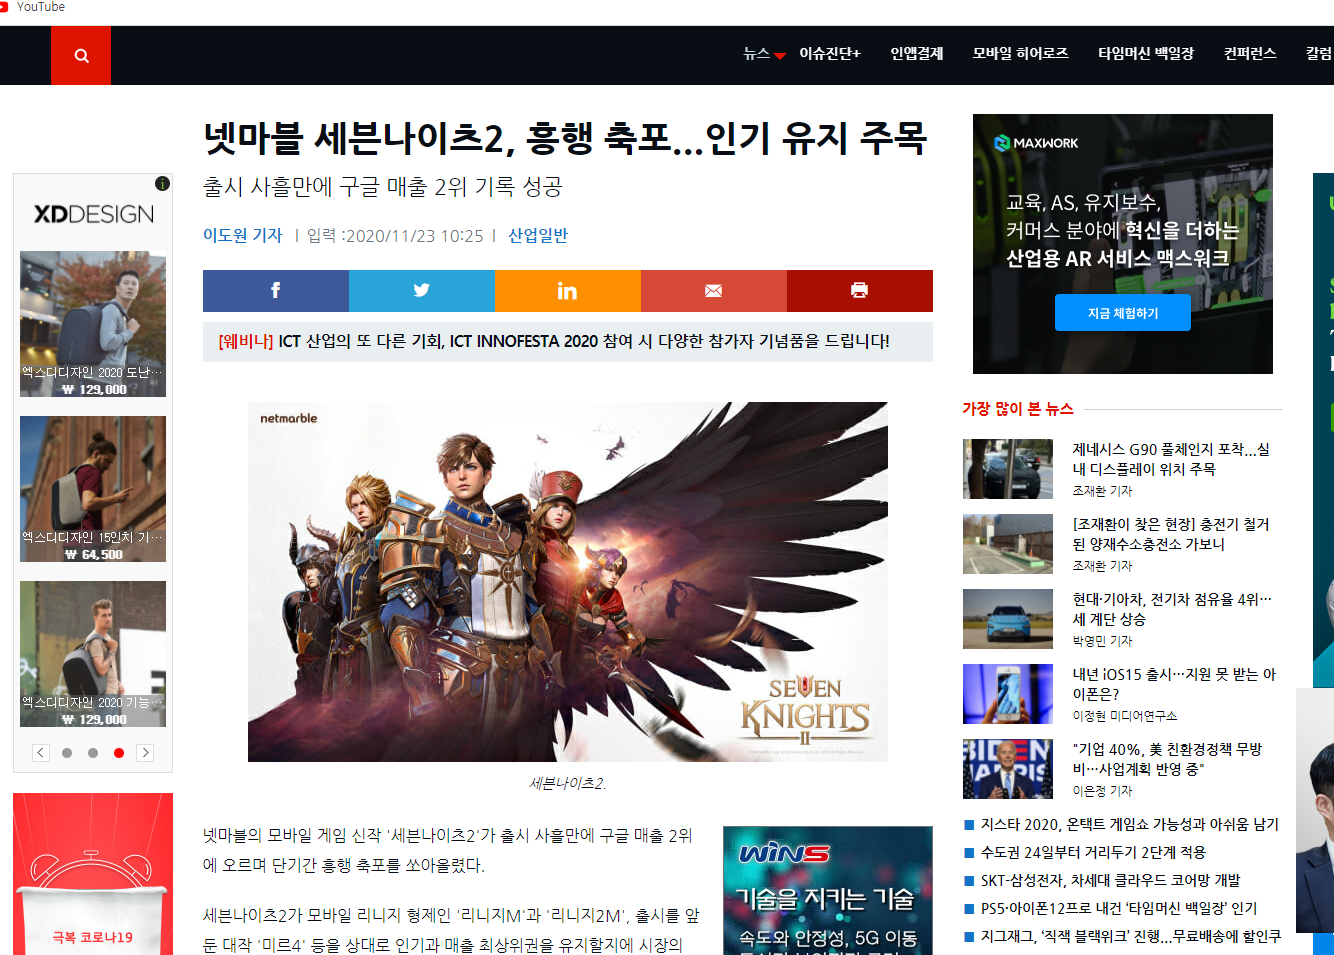Viewport: 1334px width, 955px height.
Task: Open 지스타 2020 온택트 게임쇼 headline
Action: 1130,825
